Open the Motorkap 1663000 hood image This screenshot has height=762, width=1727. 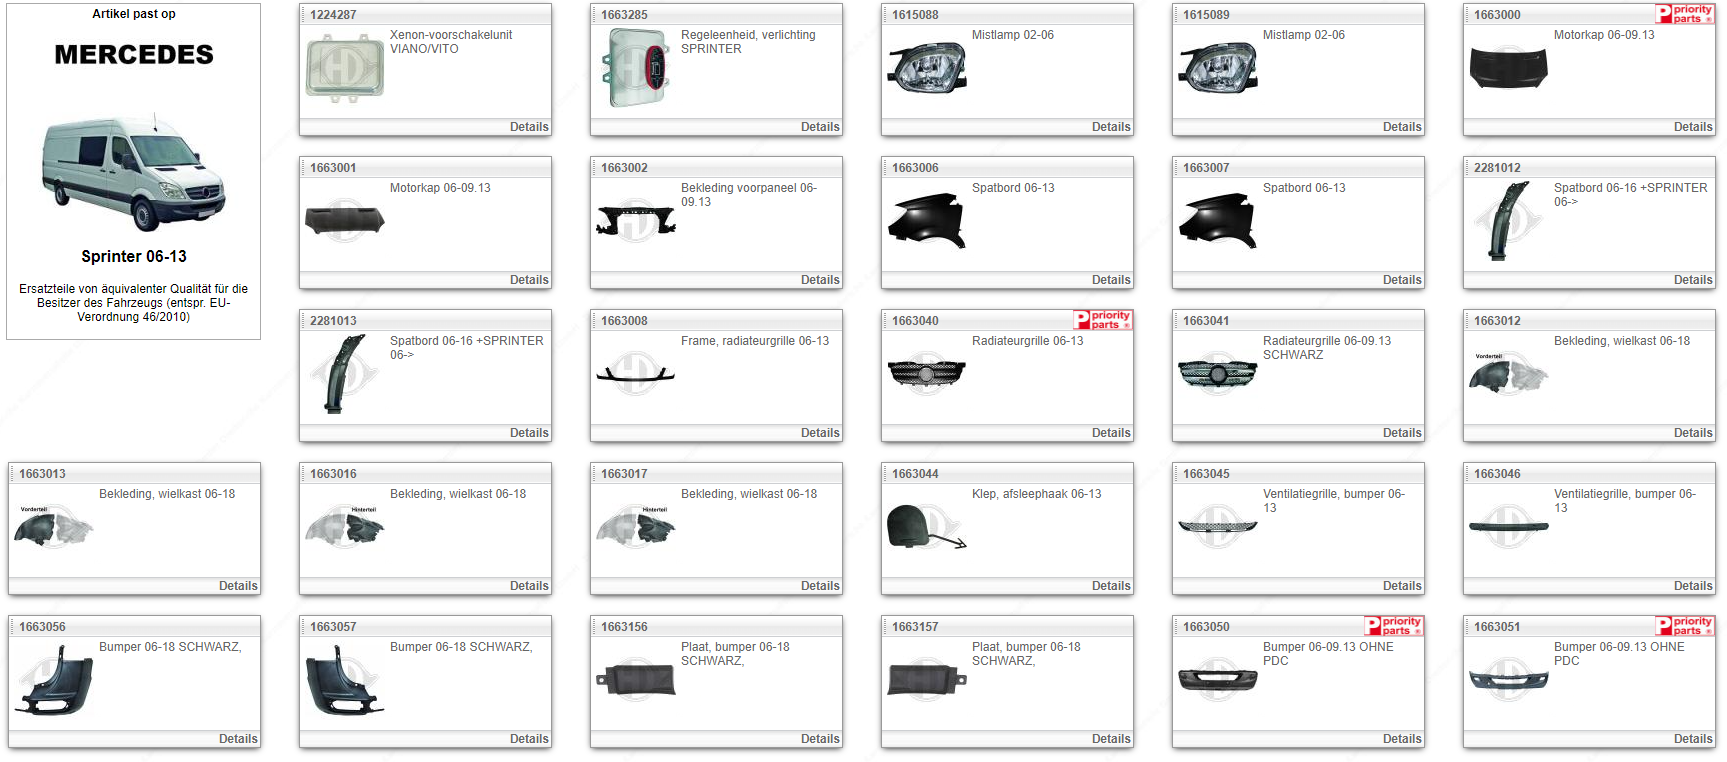1509,68
